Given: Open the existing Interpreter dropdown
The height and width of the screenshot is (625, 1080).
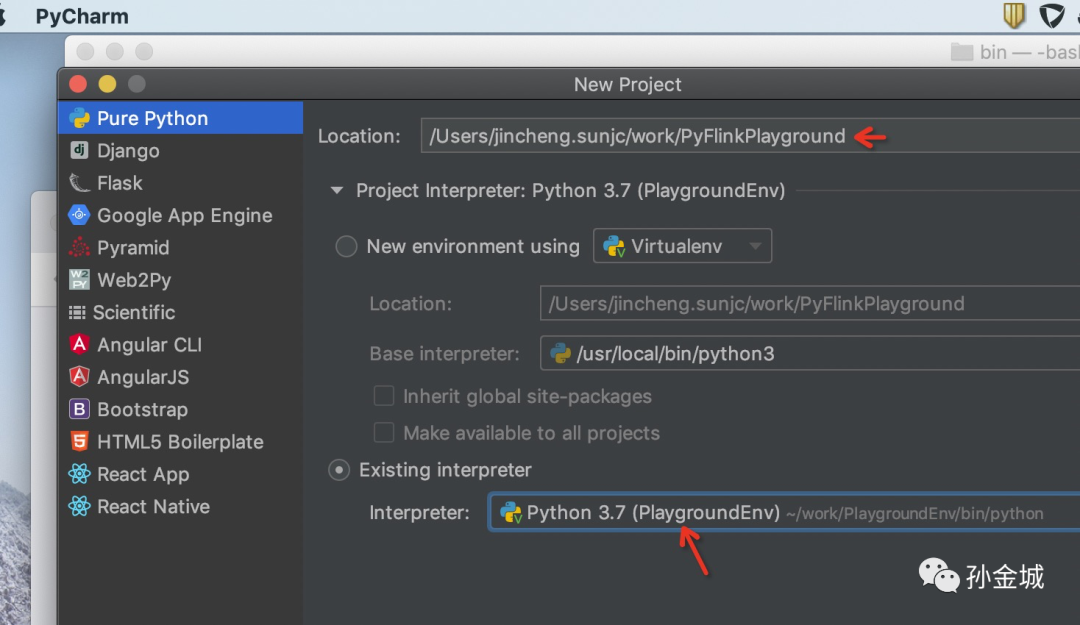Looking at the screenshot, I should [785, 513].
